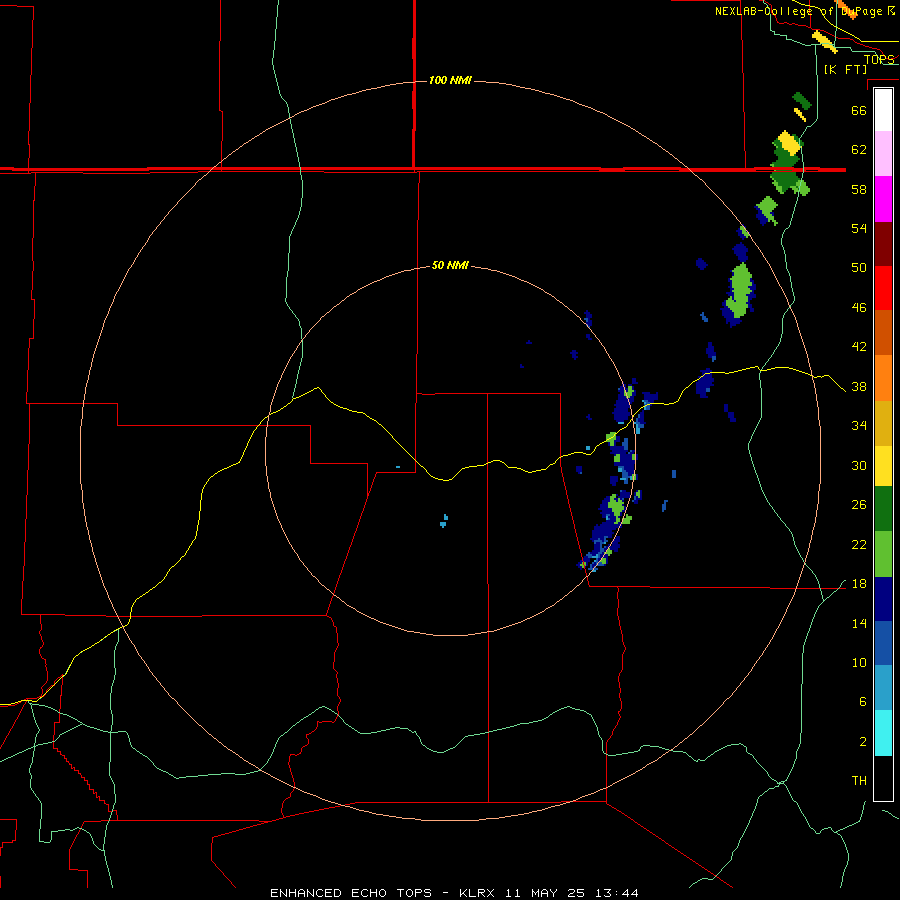Click the 'TOPS' legend title
The height and width of the screenshot is (900, 900).
879,59
